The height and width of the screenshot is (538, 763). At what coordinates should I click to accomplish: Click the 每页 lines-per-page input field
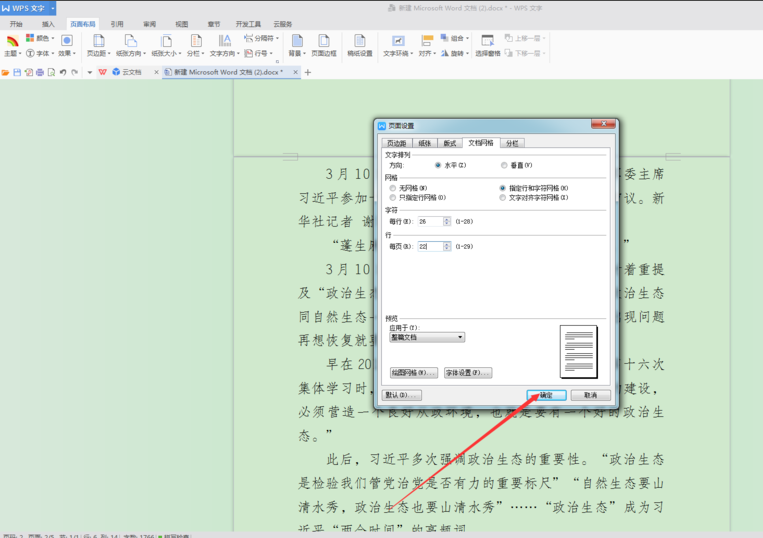point(432,246)
